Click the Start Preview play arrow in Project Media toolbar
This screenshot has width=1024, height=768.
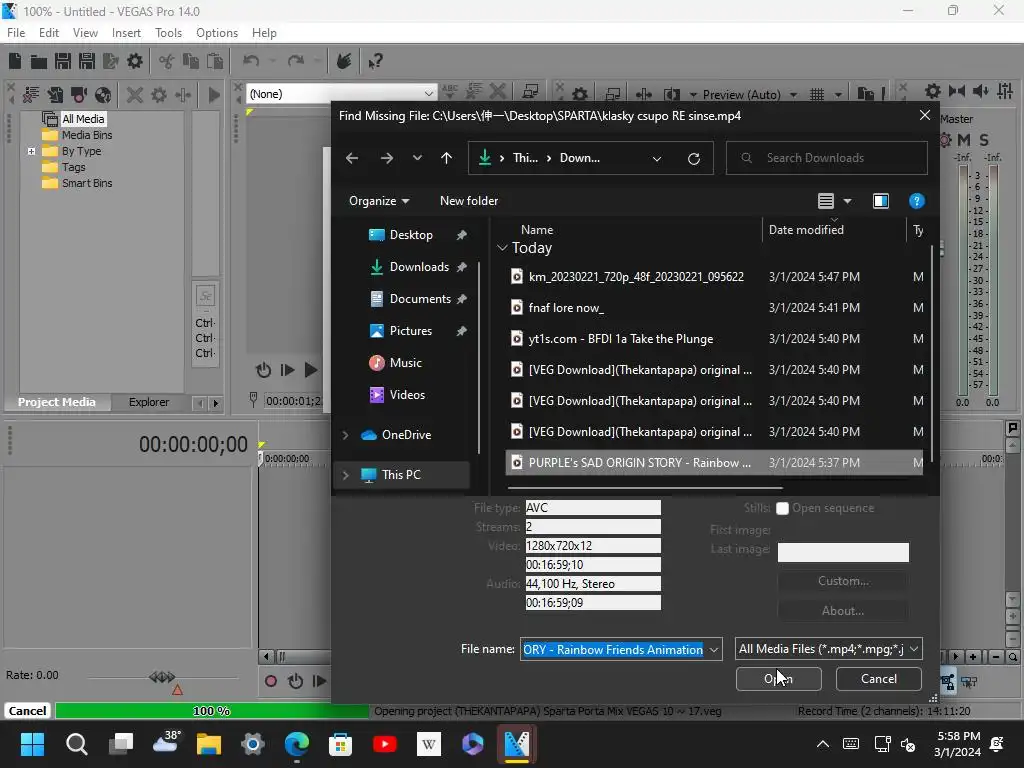tap(214, 95)
